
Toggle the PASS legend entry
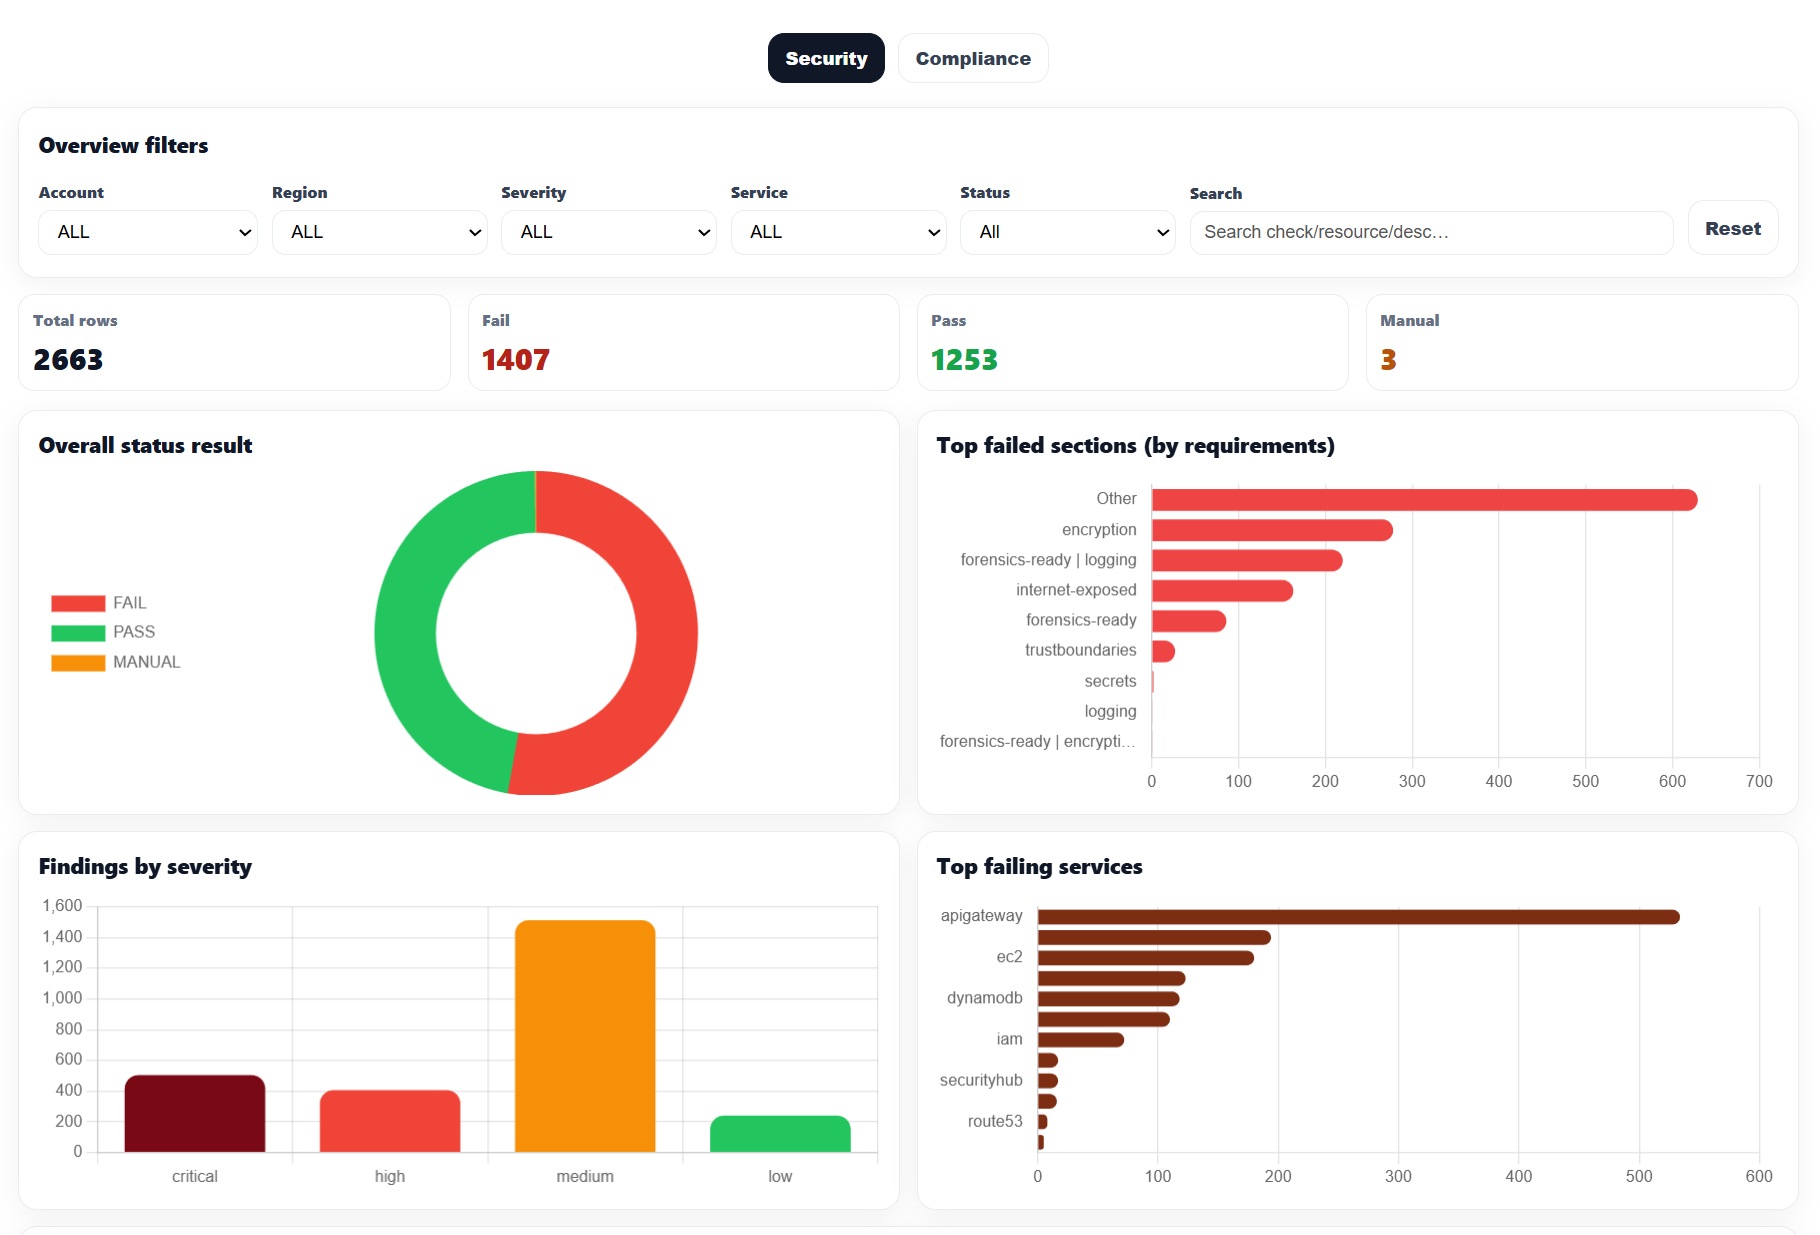coord(134,631)
